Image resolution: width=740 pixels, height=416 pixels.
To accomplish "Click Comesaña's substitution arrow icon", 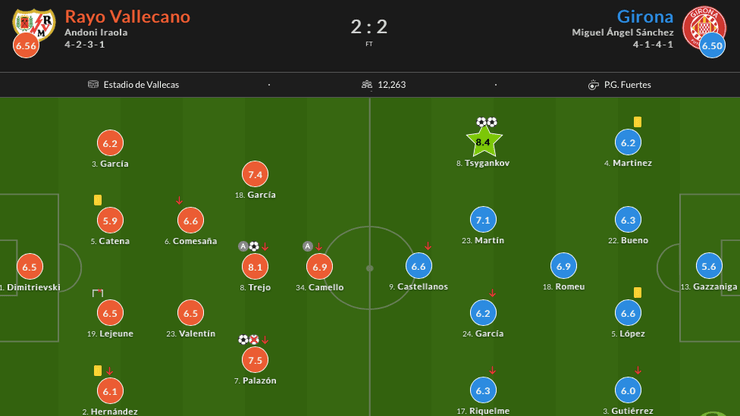I will tap(178, 200).
